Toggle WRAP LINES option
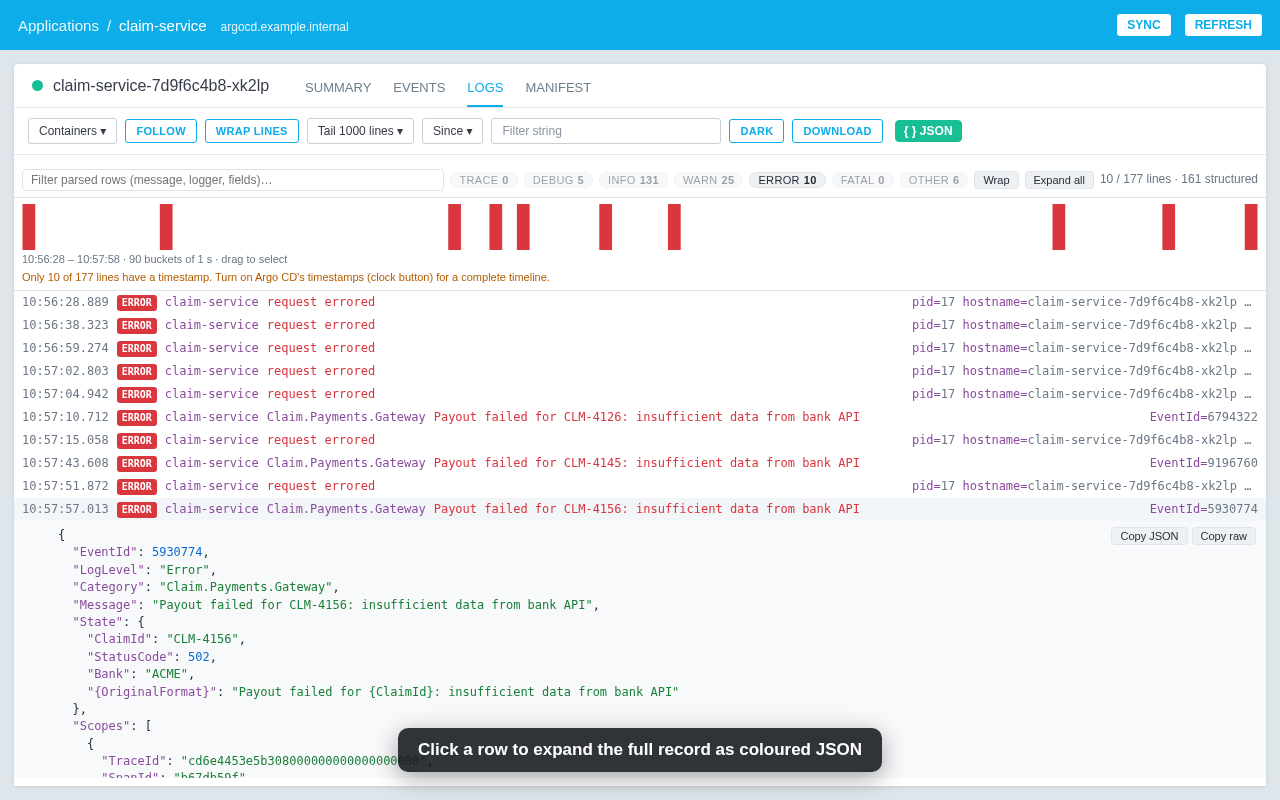The image size is (1280, 800). pyautogui.click(x=252, y=131)
